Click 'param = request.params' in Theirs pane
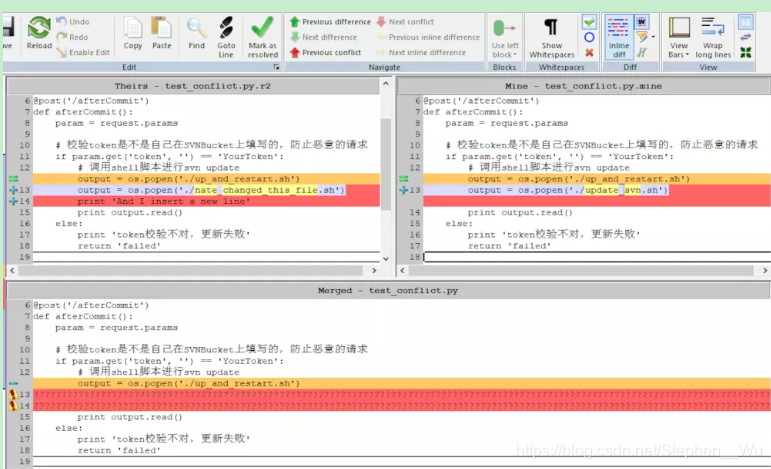Screen dimensions: 771x469 pos(117,123)
